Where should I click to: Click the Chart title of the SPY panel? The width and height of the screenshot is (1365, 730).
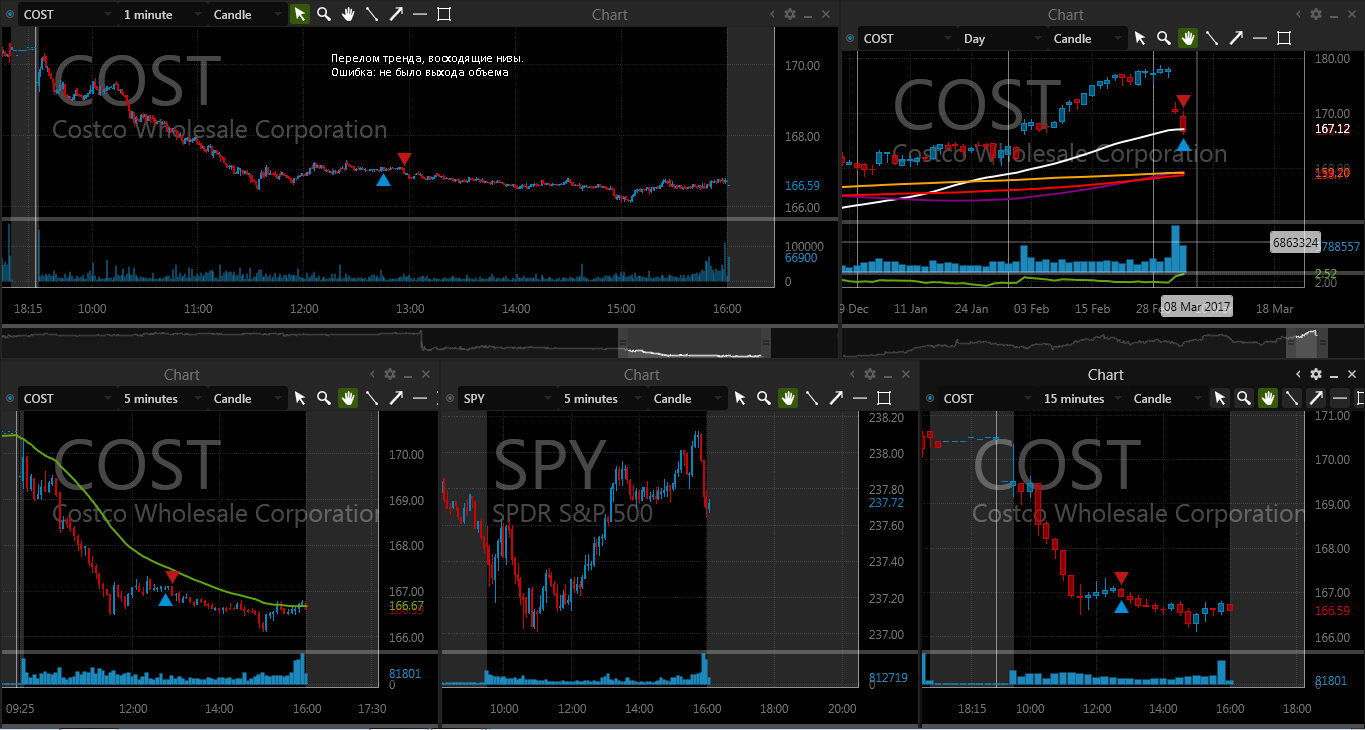[x=642, y=374]
